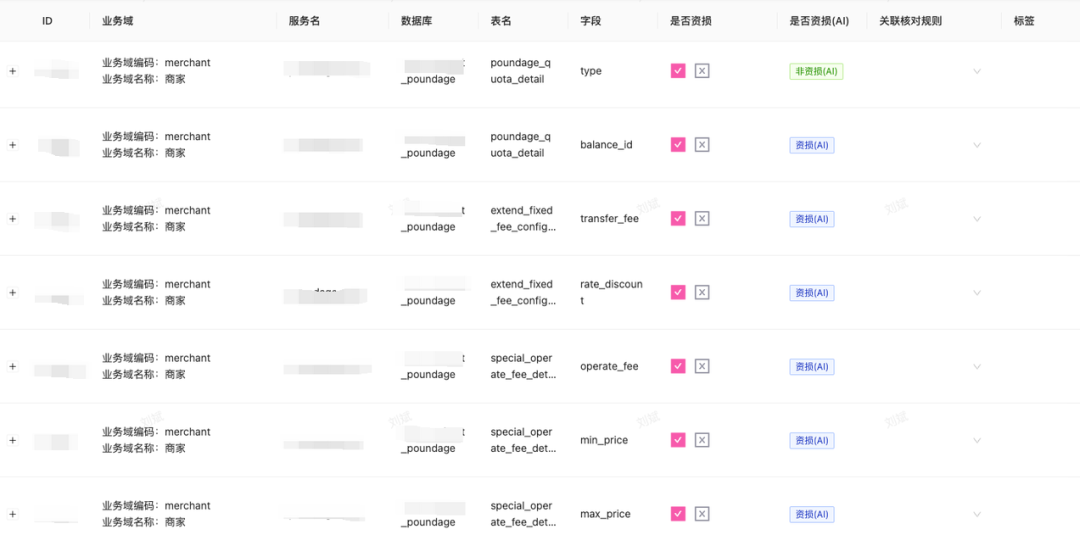Toggle pink checkbox for balance_id field
This screenshot has width=1080, height=546.
(x=678, y=145)
